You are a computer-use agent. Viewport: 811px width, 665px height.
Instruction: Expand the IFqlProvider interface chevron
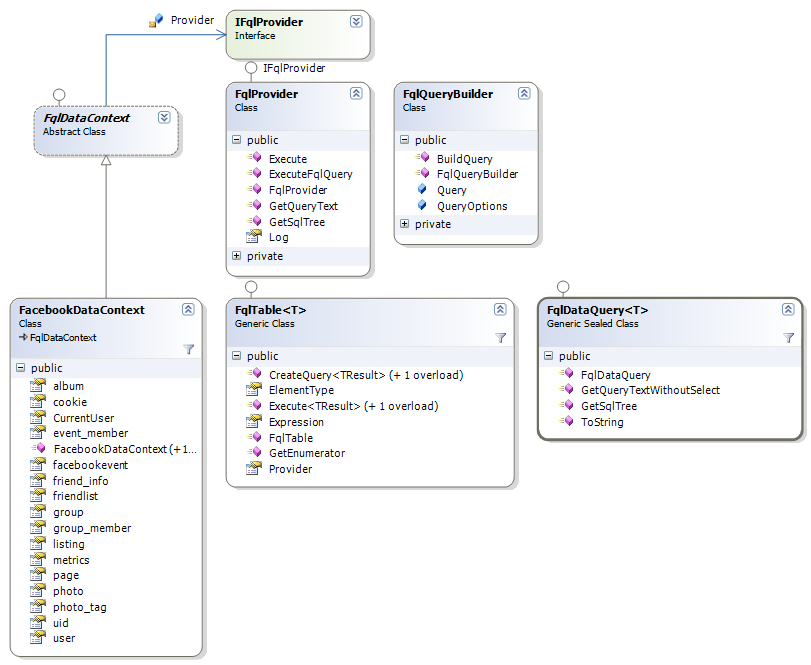356,21
